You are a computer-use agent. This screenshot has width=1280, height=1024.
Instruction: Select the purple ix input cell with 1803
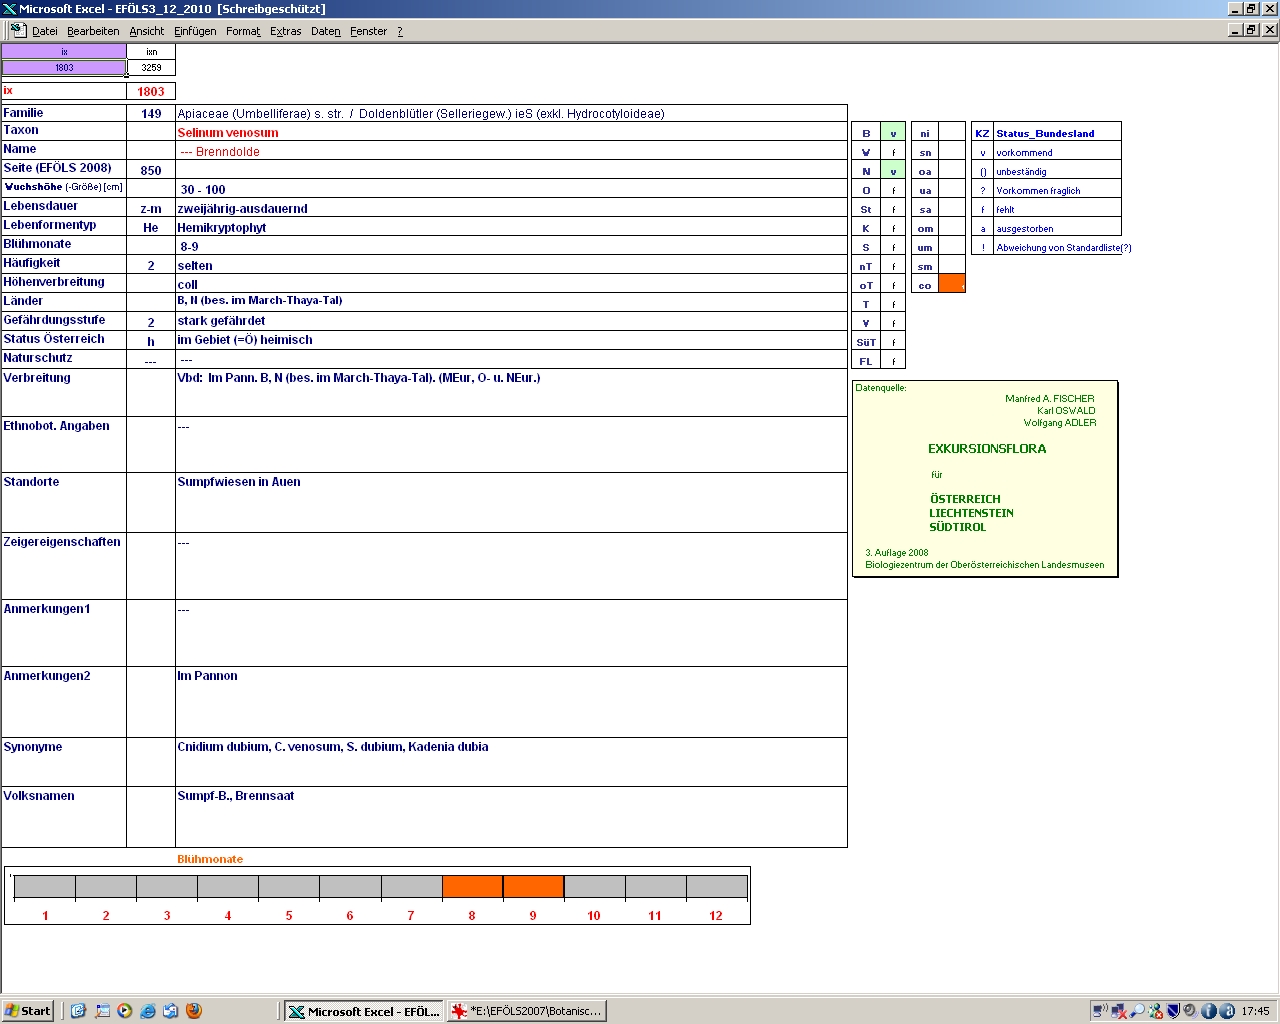tap(64, 68)
